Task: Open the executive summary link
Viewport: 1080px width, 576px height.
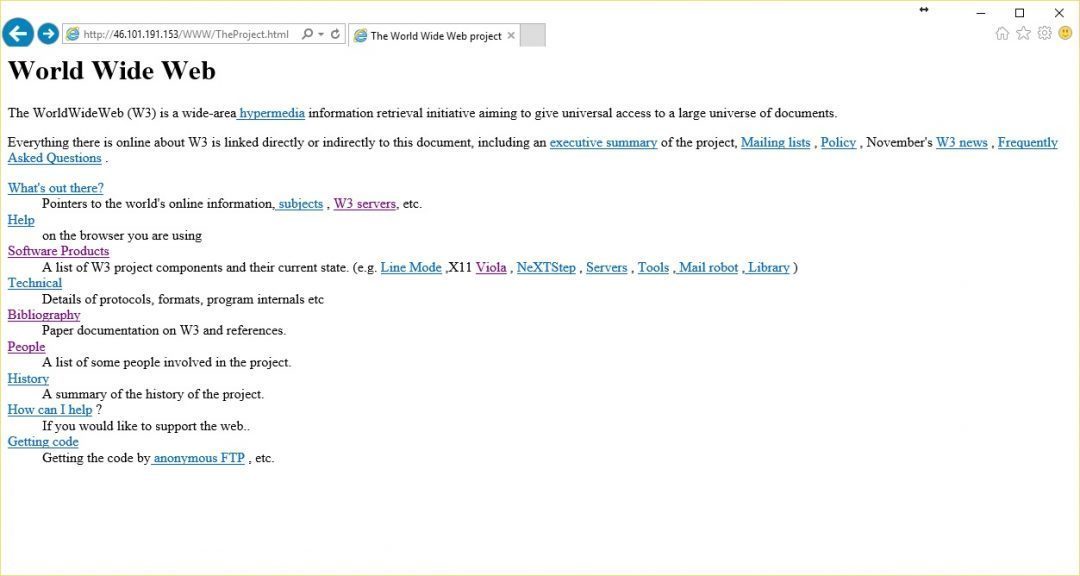Action: coord(603,143)
